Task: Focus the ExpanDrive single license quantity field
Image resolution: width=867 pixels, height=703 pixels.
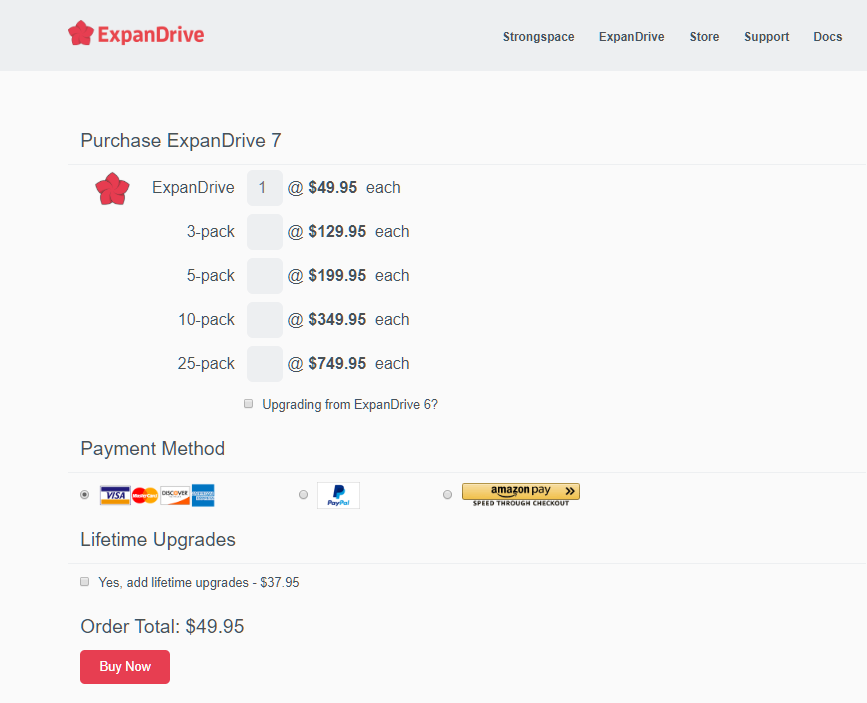Action: click(x=265, y=188)
